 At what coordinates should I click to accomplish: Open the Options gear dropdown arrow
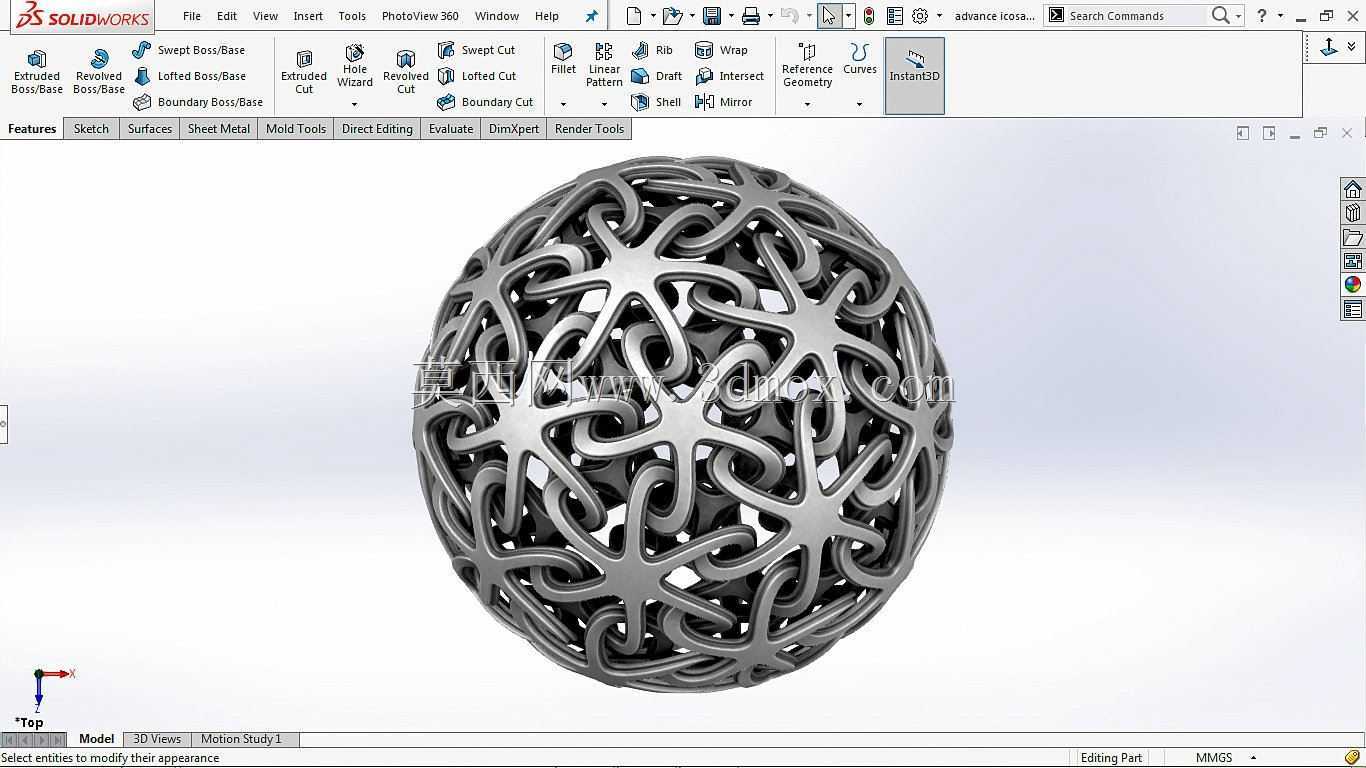pos(939,16)
